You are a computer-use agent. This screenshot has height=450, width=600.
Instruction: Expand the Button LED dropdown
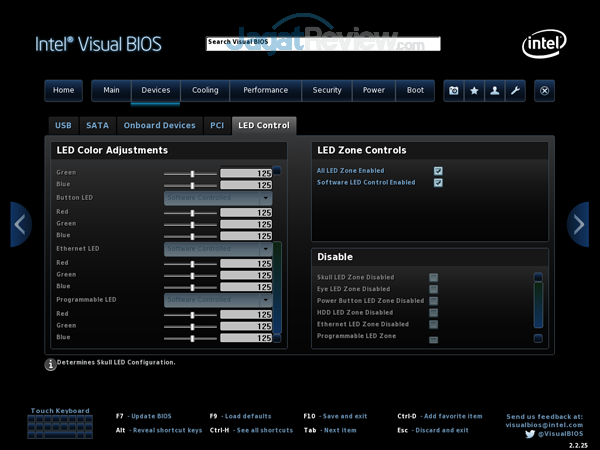coord(218,198)
